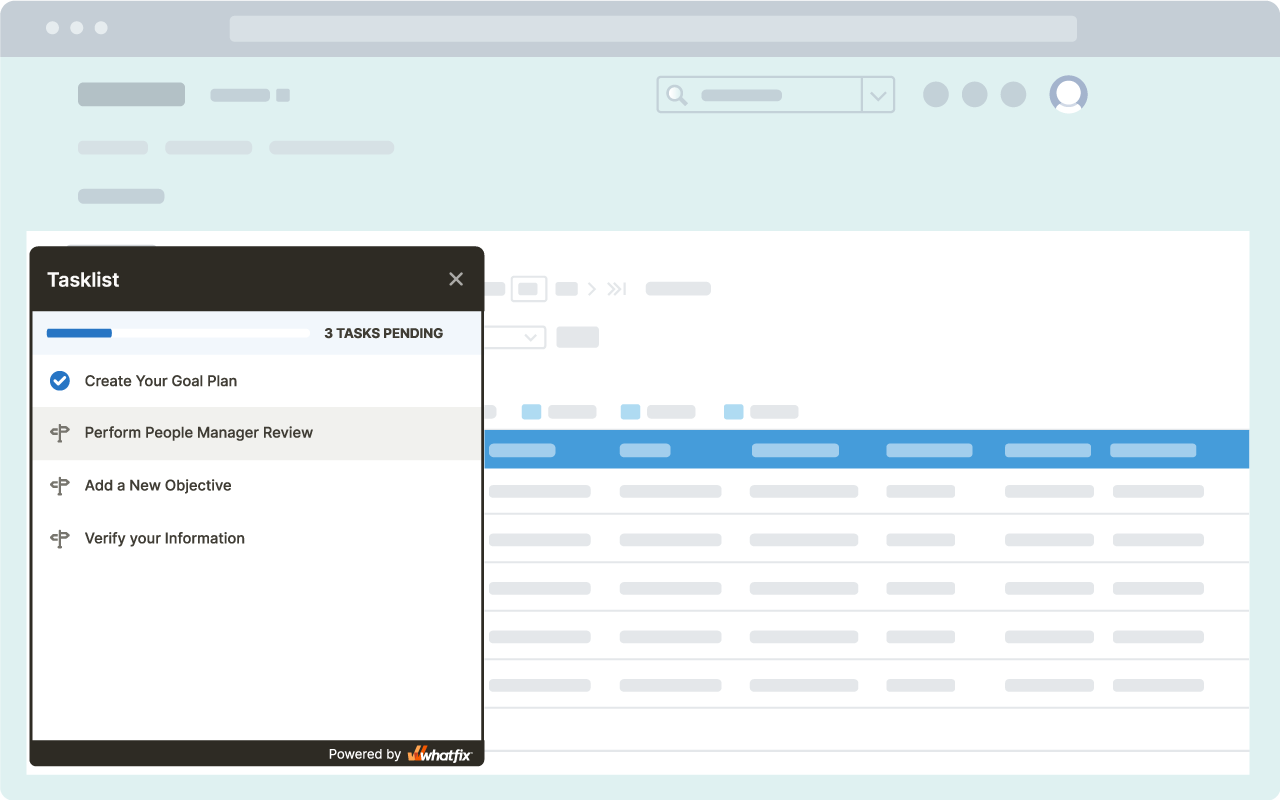Click the next page arrow in pagination
This screenshot has width=1280, height=800.
point(591,289)
